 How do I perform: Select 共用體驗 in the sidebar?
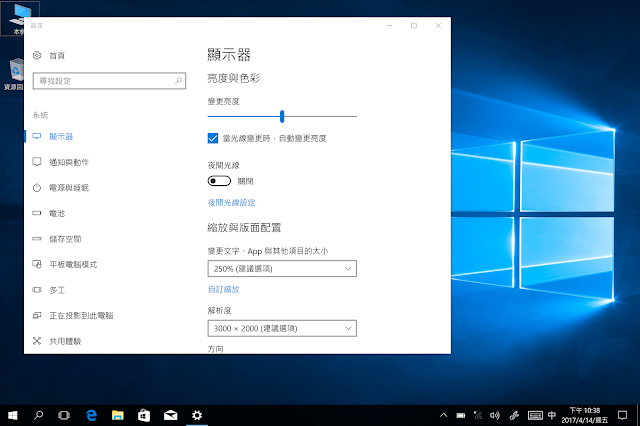(65, 341)
